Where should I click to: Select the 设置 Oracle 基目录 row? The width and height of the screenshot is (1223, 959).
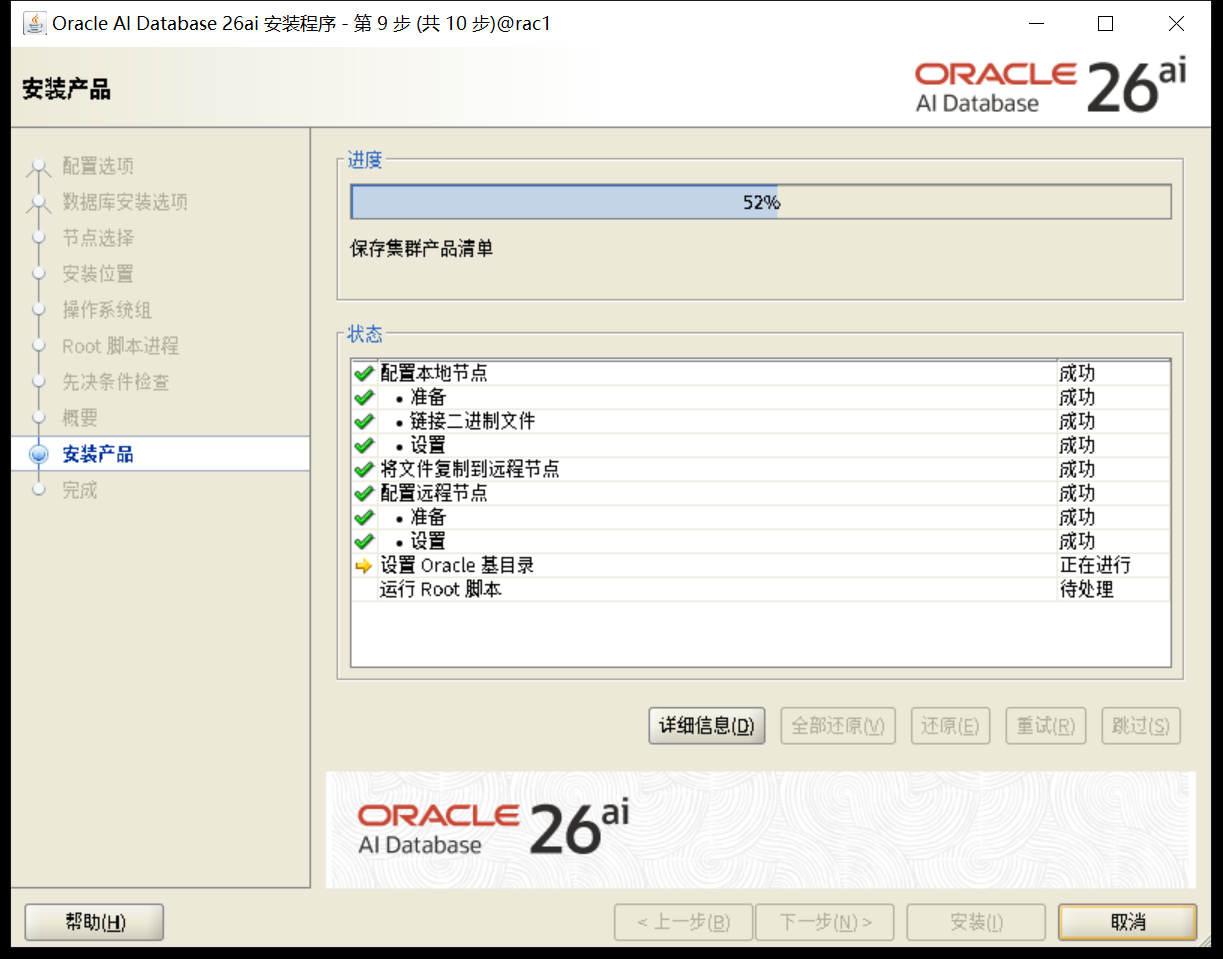[x=761, y=565]
